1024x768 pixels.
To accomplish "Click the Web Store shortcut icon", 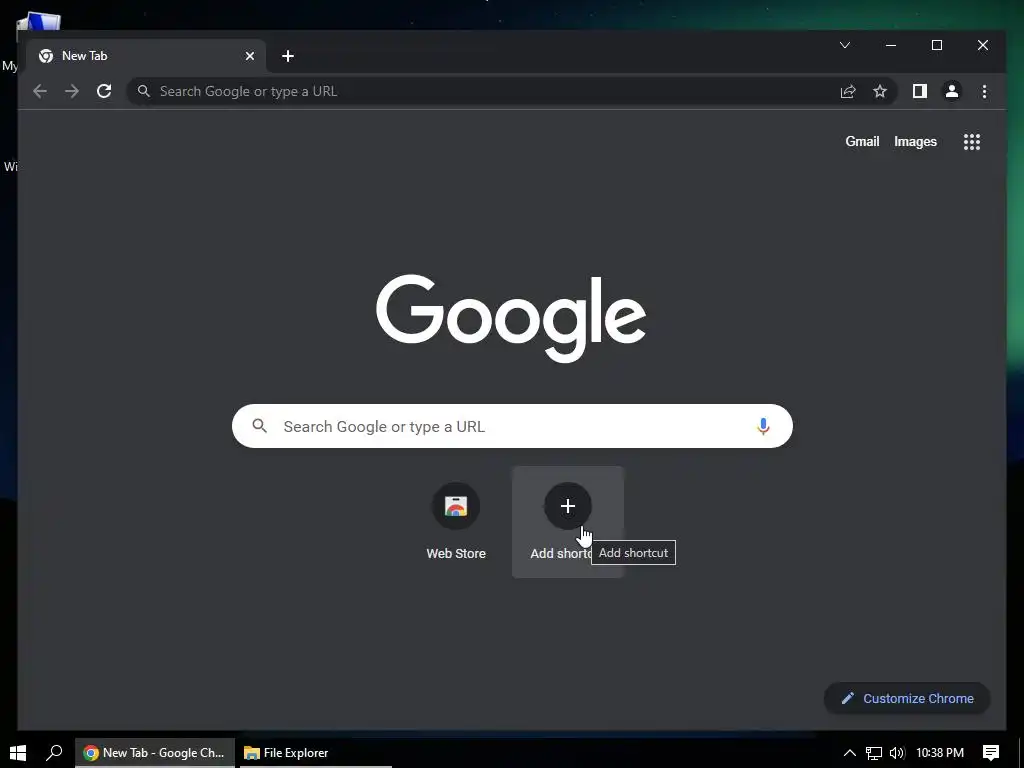I will tap(456, 506).
